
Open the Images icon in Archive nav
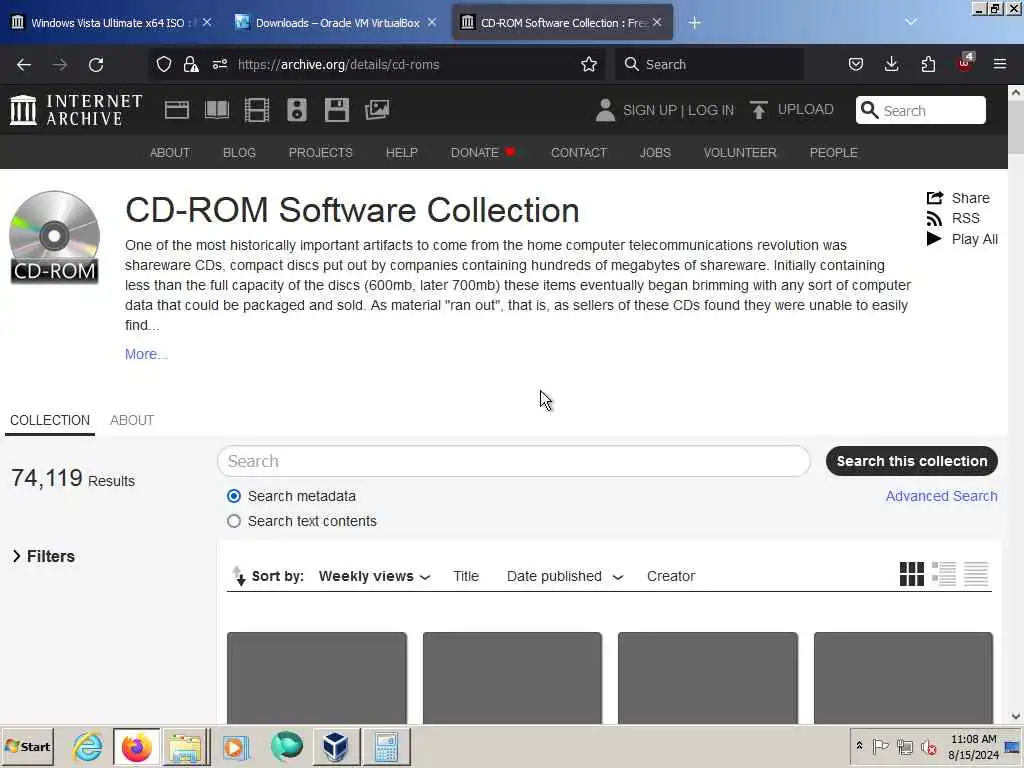(377, 110)
